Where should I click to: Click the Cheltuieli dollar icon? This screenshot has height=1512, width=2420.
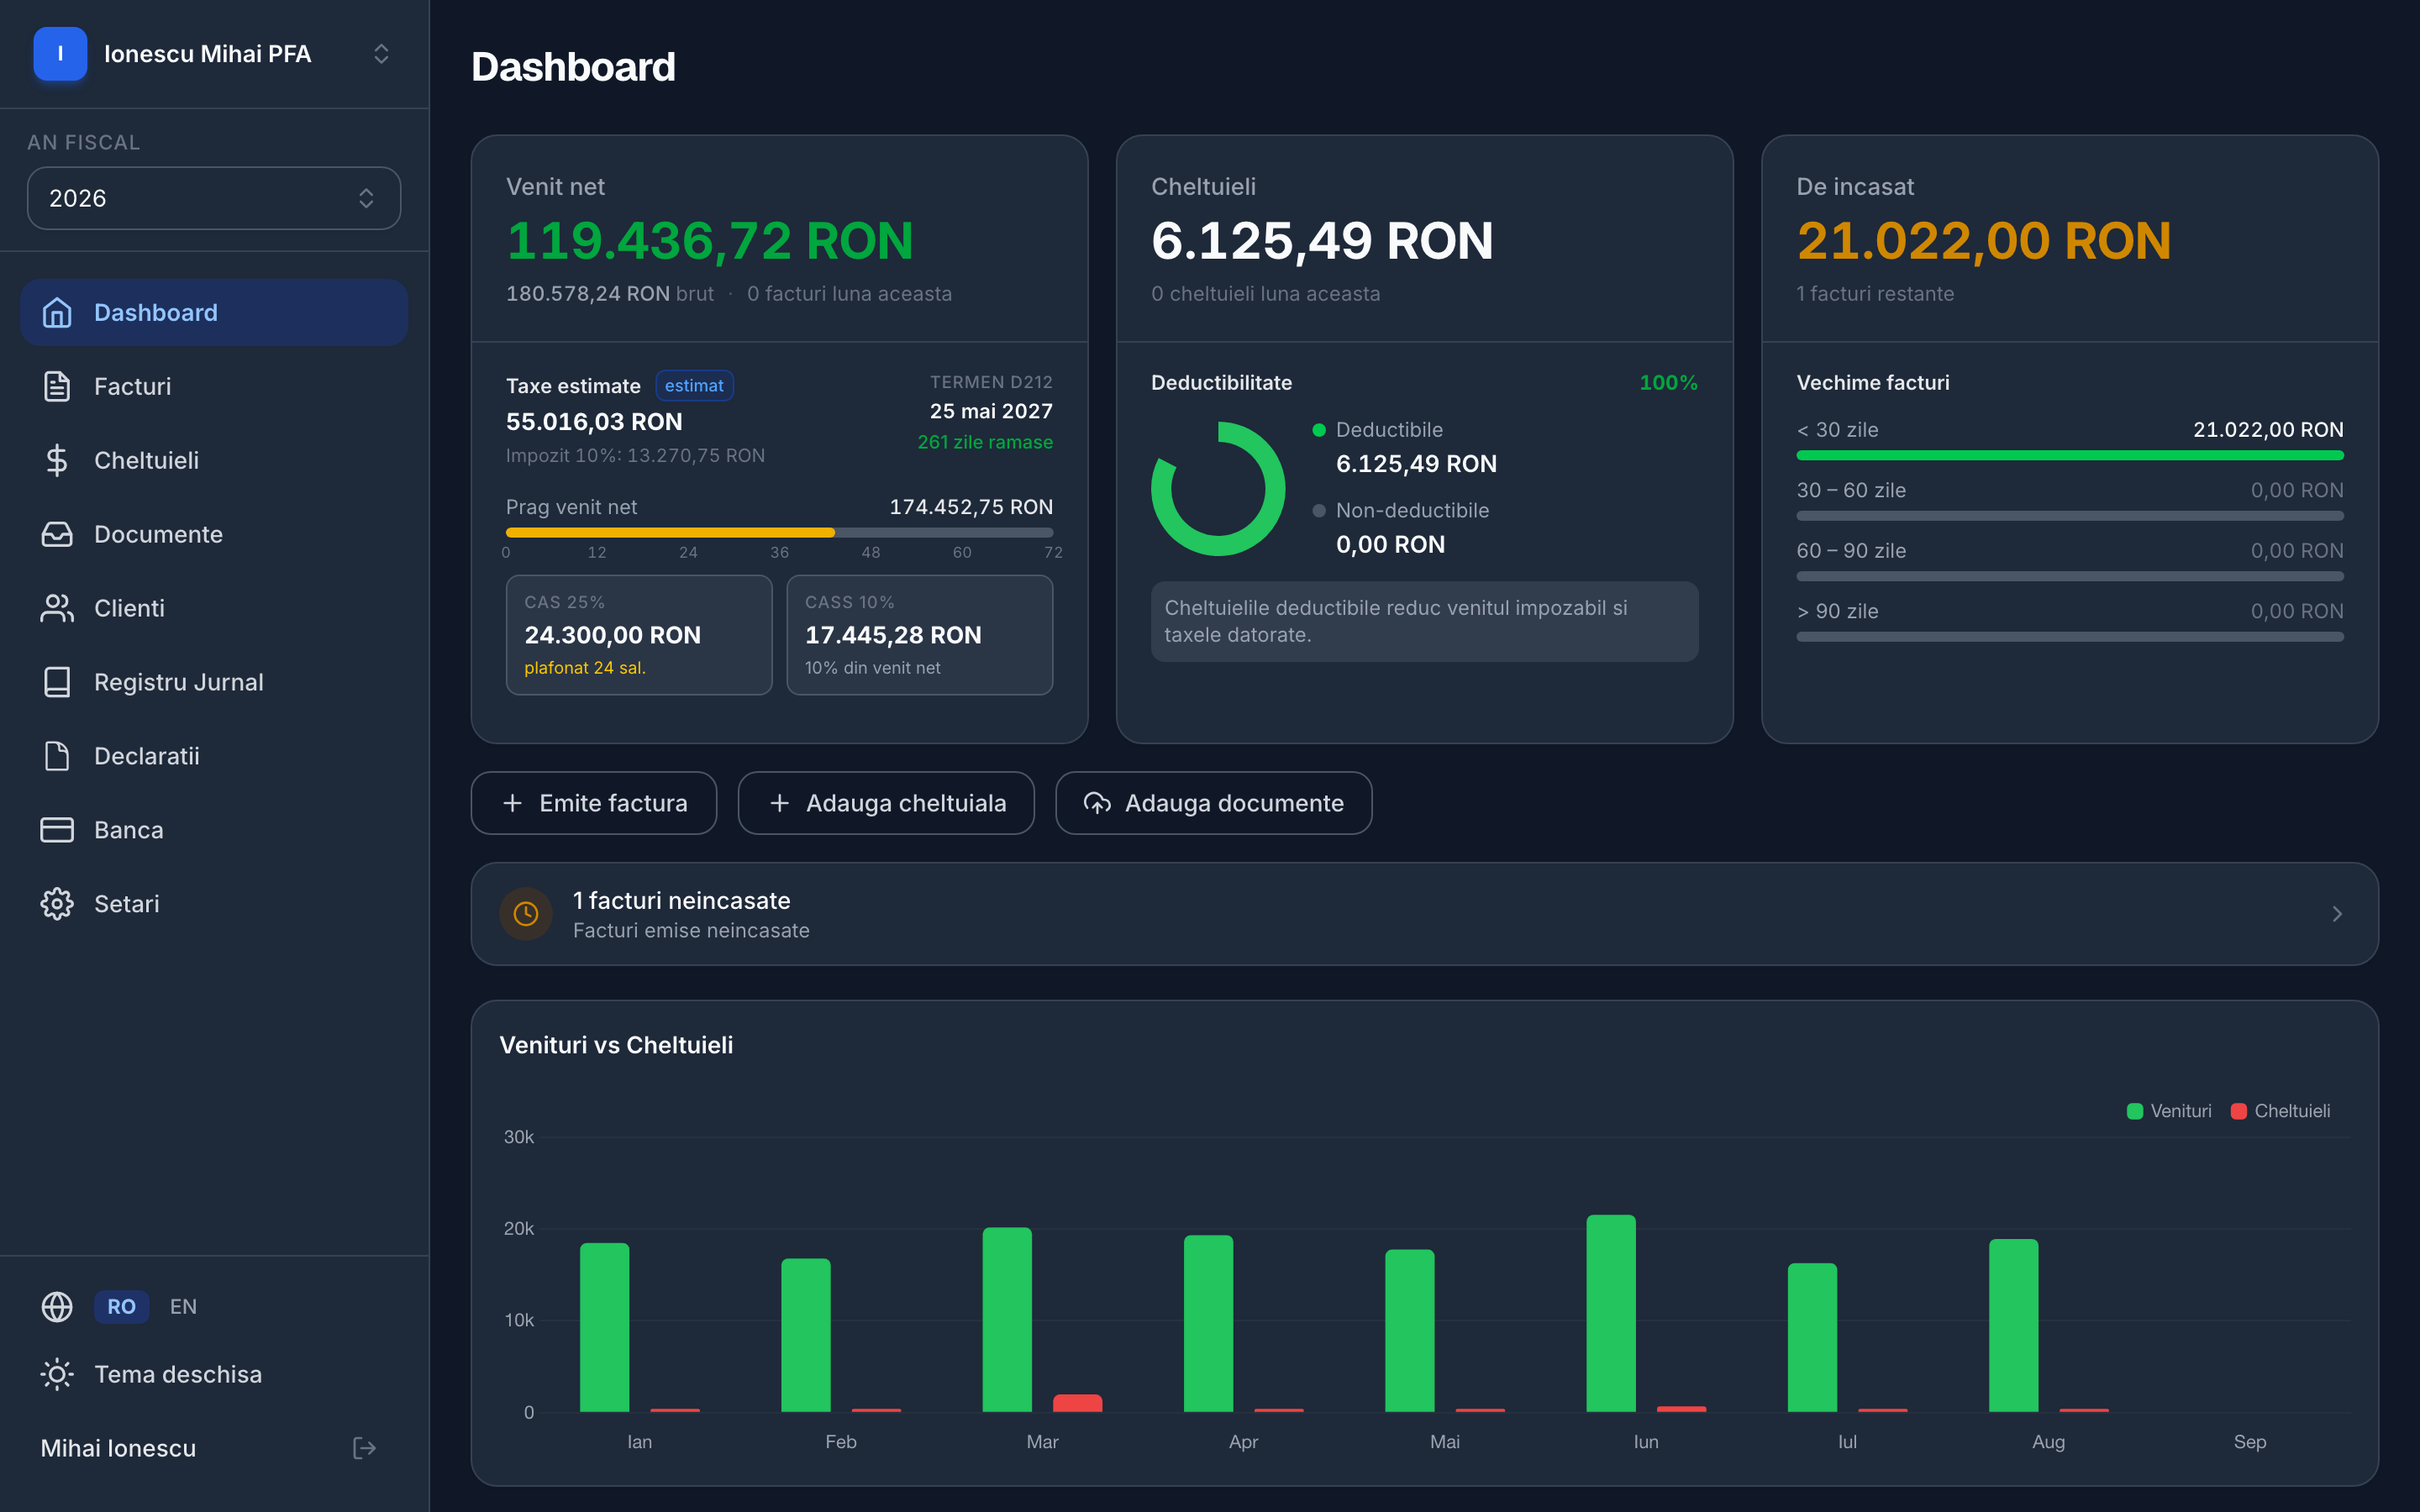57,461
